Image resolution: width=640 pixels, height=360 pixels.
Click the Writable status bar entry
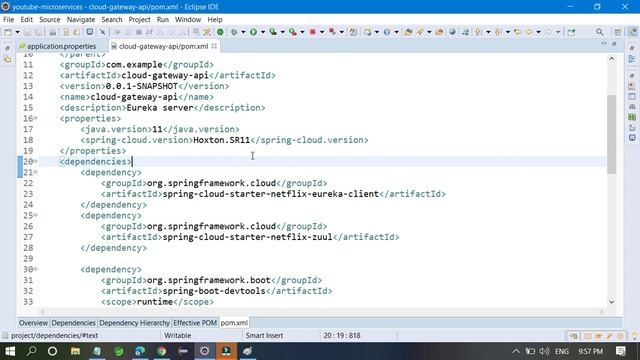[x=178, y=336]
